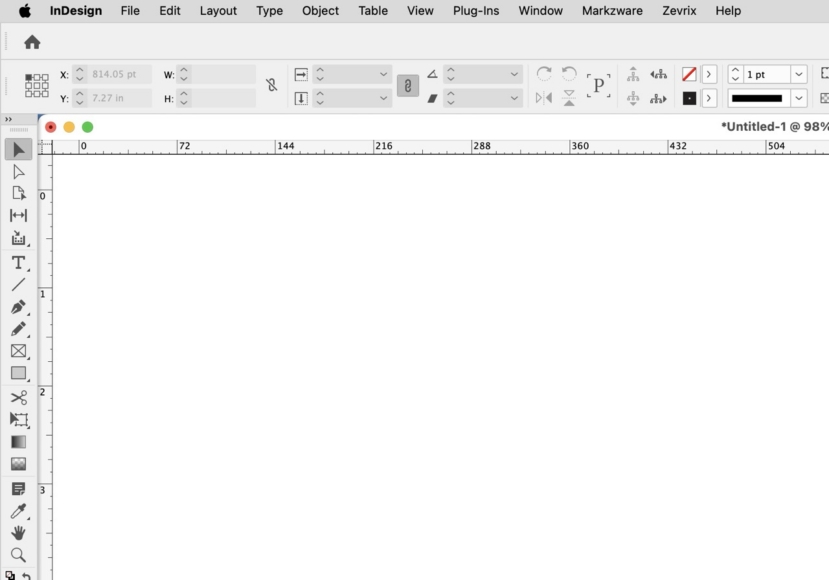Click default fill and stroke icon

click(x=10, y=575)
